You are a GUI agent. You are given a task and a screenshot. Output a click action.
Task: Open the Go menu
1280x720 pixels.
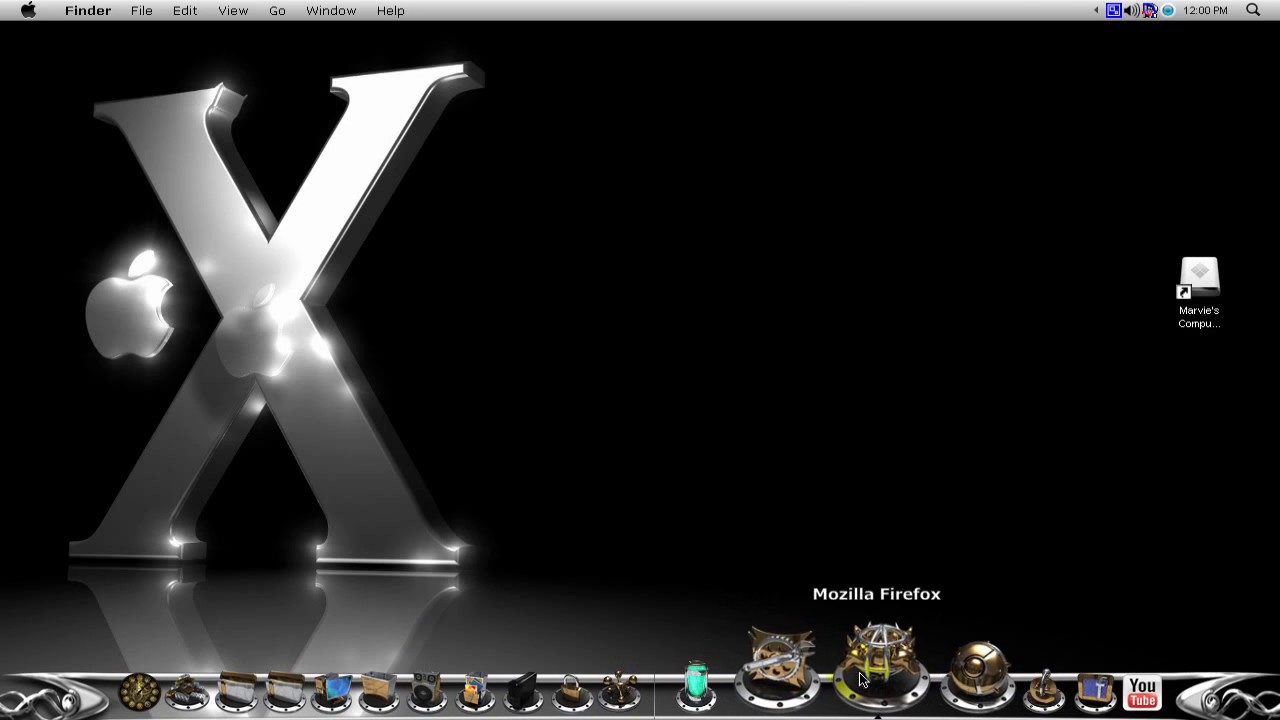coord(277,10)
